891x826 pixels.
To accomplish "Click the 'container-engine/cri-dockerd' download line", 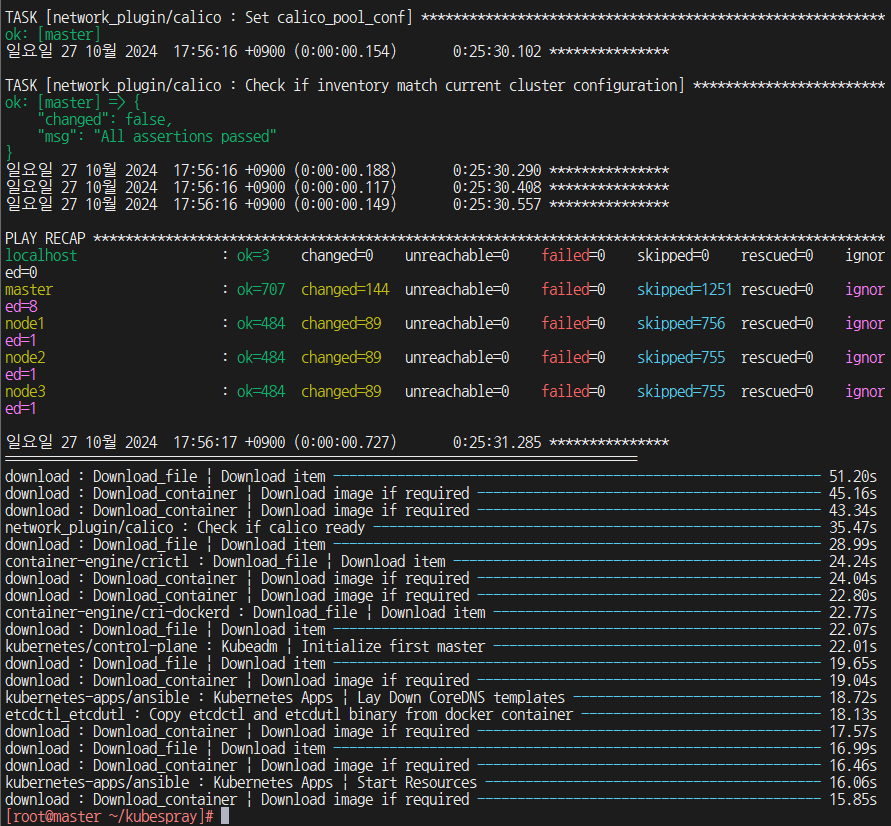I will (245, 613).
